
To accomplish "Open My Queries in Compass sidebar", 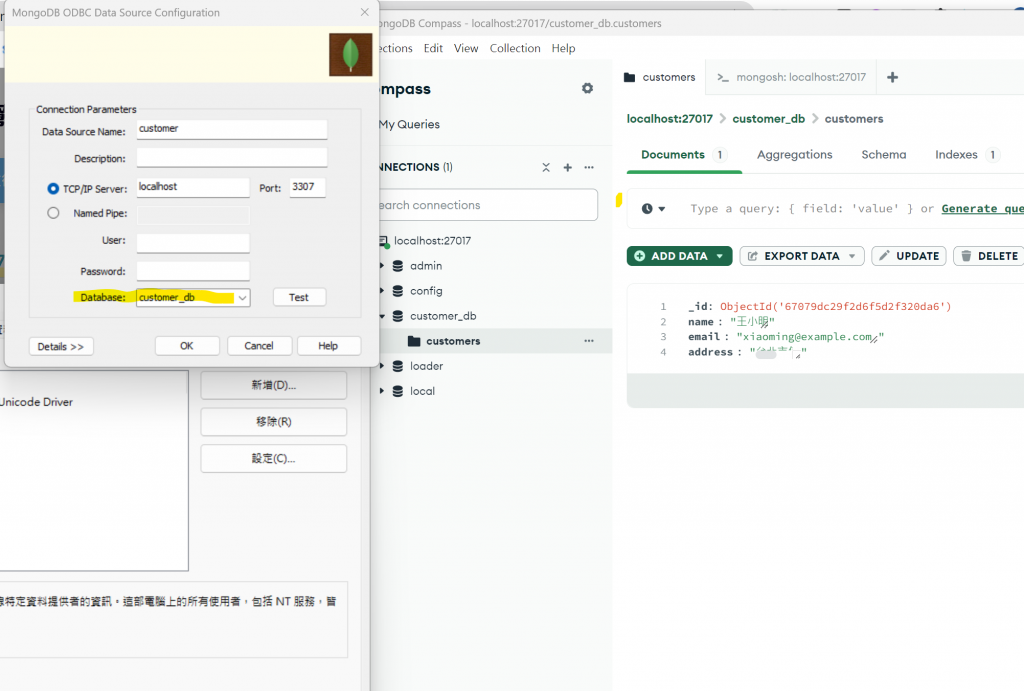I will [409, 124].
